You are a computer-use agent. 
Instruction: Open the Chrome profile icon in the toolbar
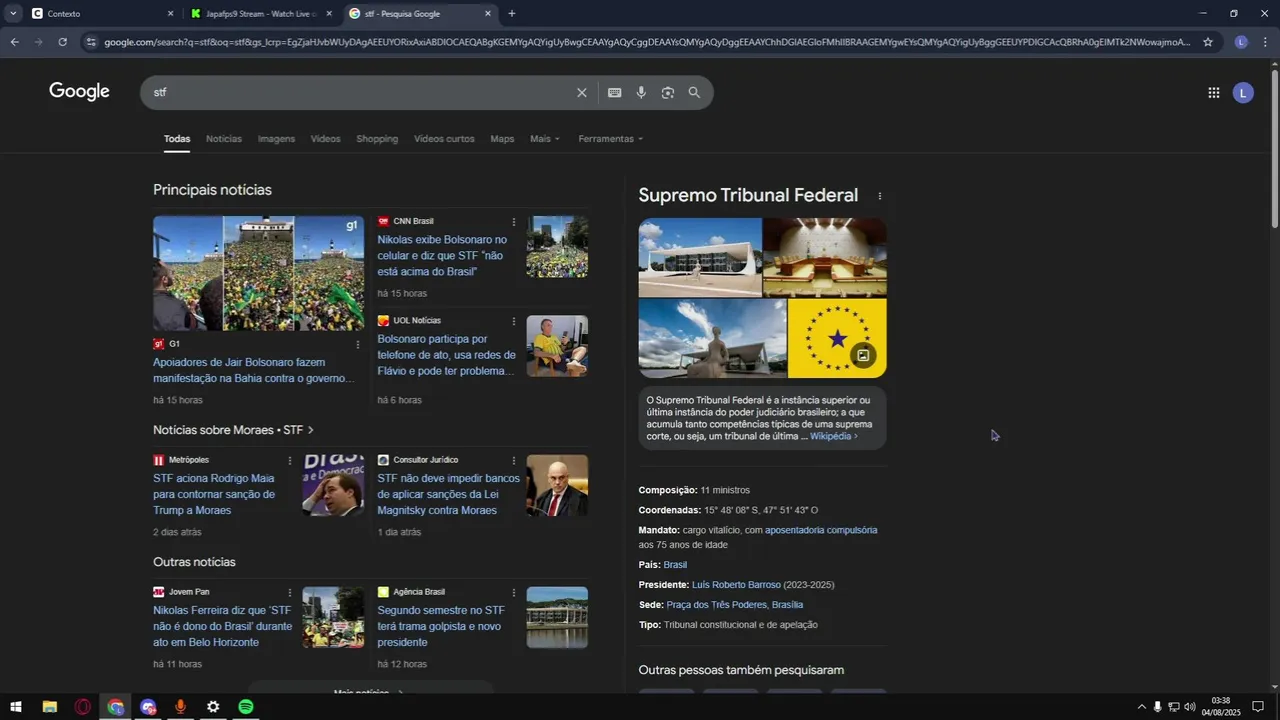[x=1241, y=42]
